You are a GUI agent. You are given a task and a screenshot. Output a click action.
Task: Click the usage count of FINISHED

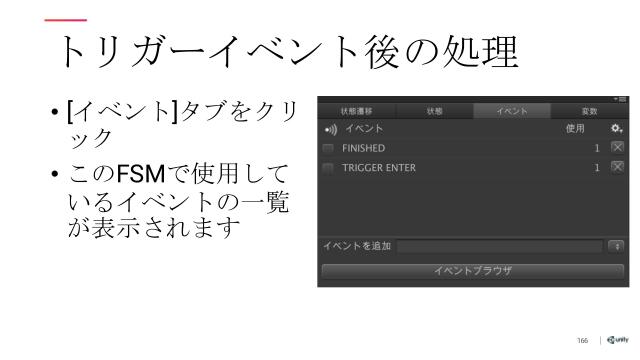coord(597,148)
